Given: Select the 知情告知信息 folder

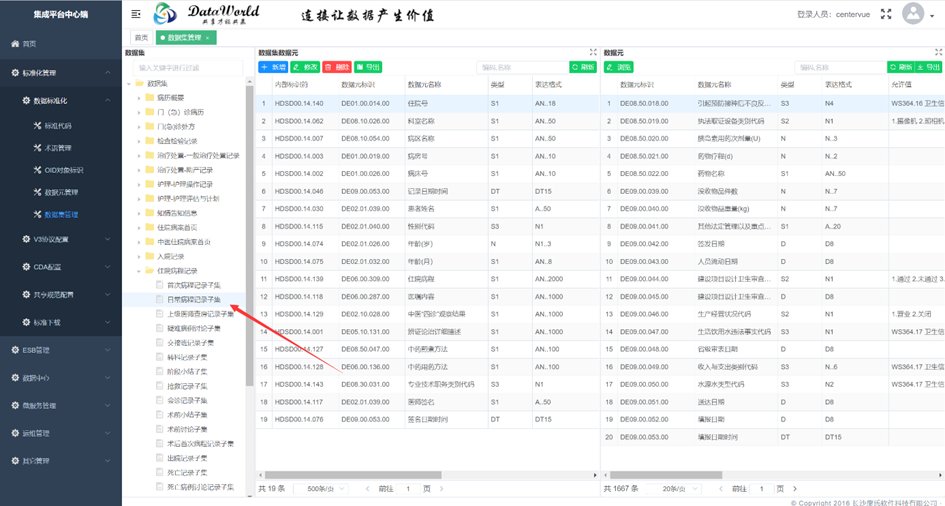Looking at the screenshot, I should 177,213.
